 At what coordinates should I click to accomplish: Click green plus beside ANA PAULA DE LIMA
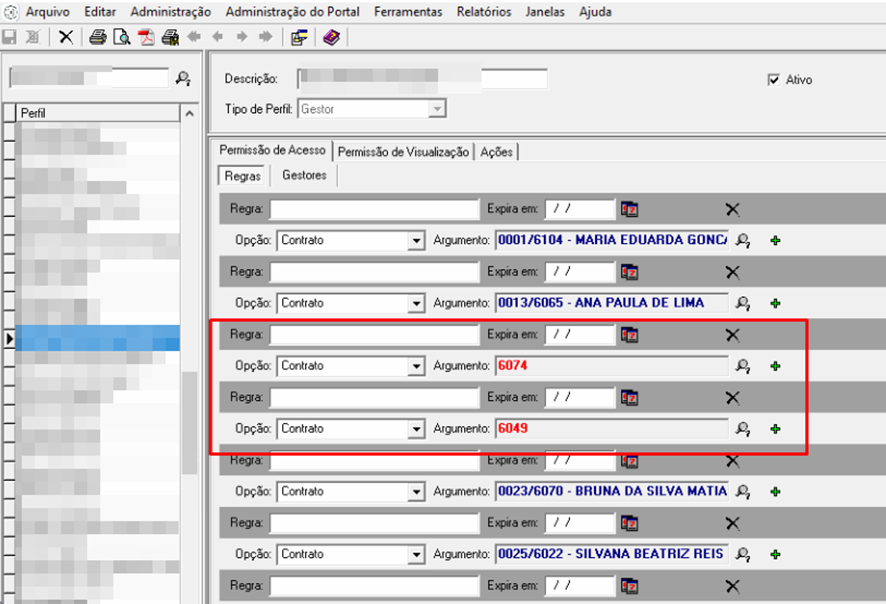[x=775, y=303]
